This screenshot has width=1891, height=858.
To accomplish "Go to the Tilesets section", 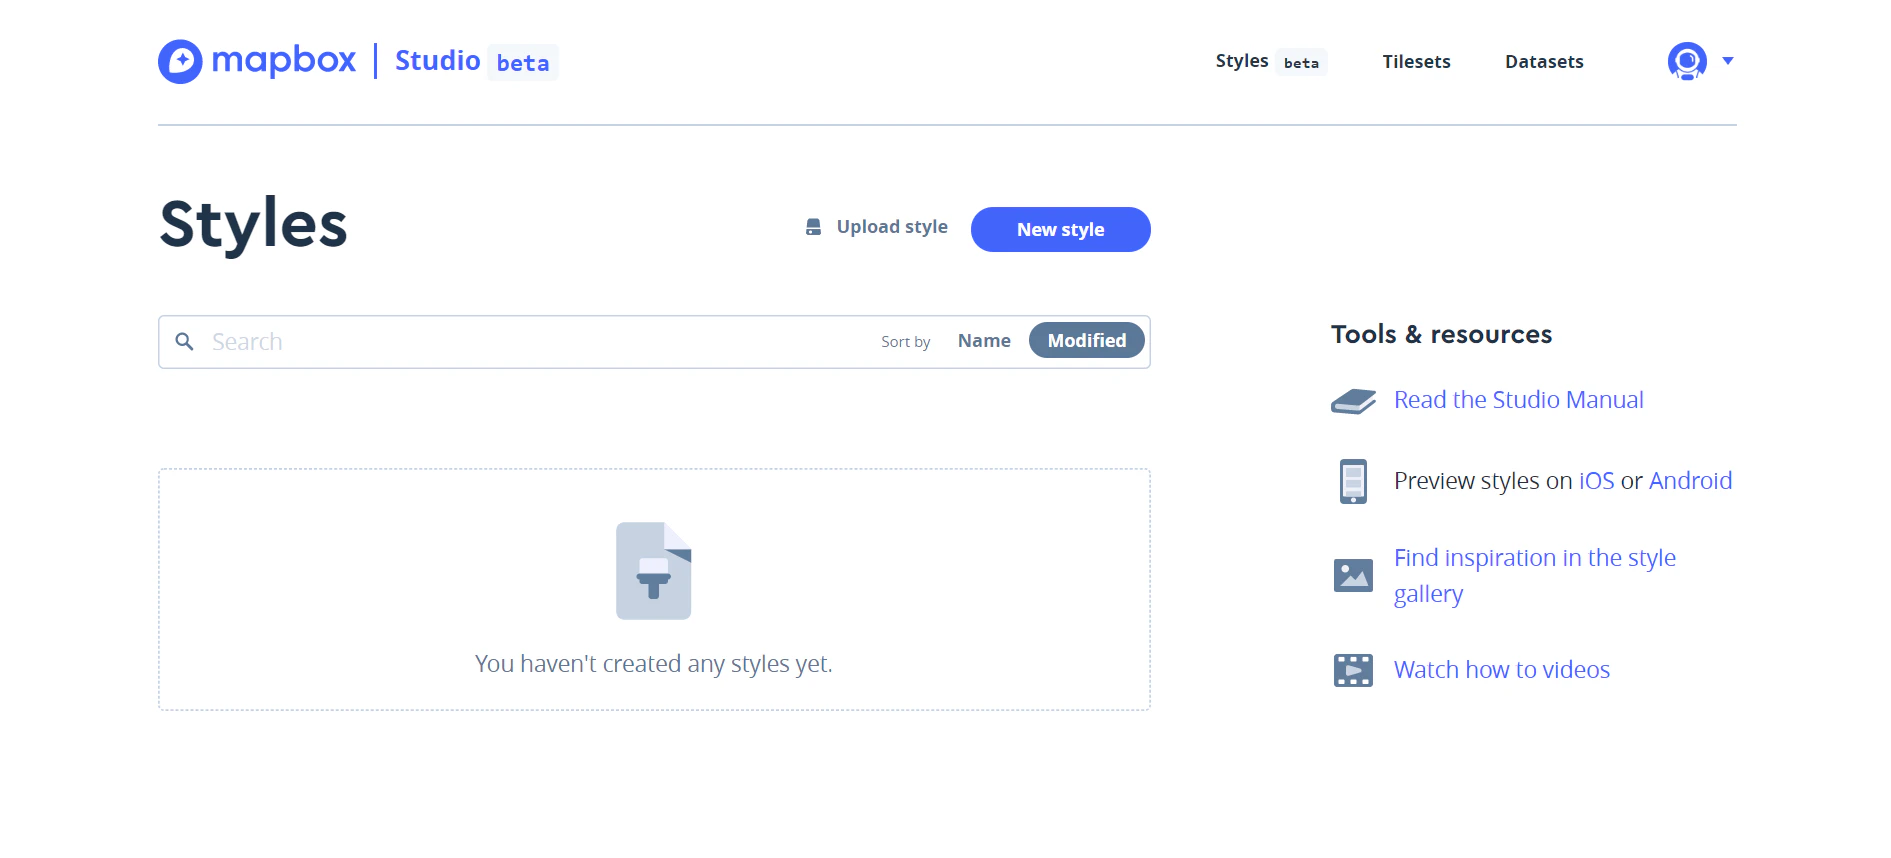I will 1416,62.
